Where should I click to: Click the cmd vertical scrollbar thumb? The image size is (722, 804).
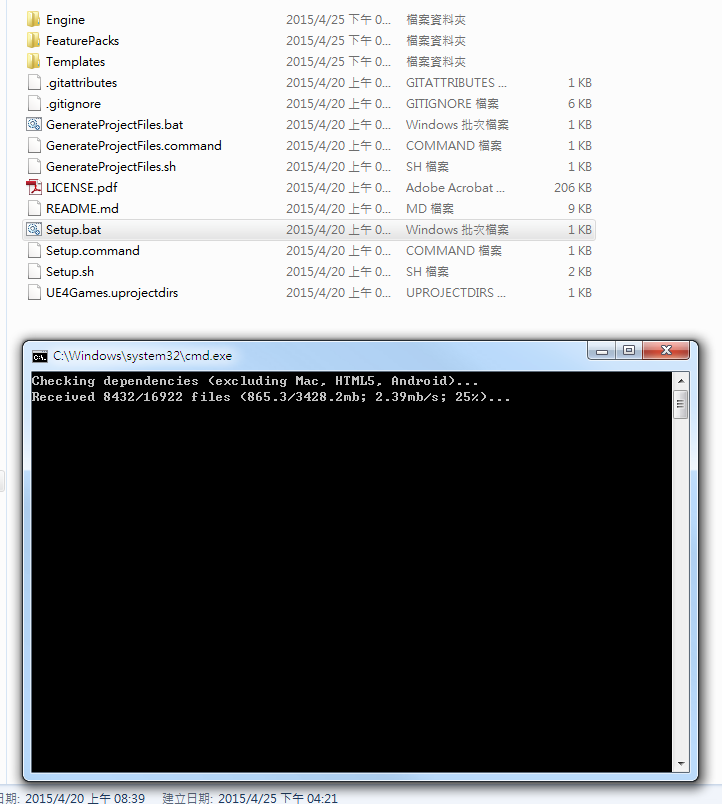pos(681,404)
